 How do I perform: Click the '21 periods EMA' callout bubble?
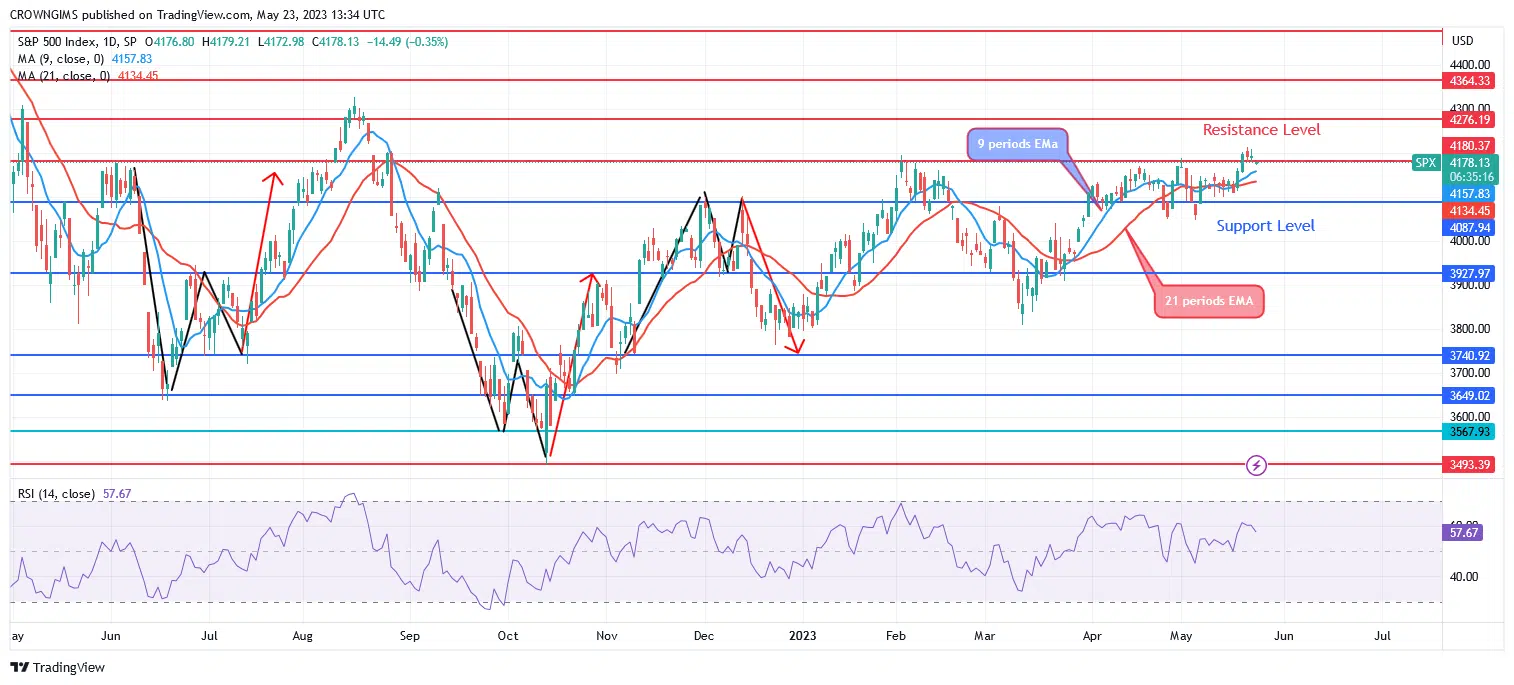pos(1210,300)
